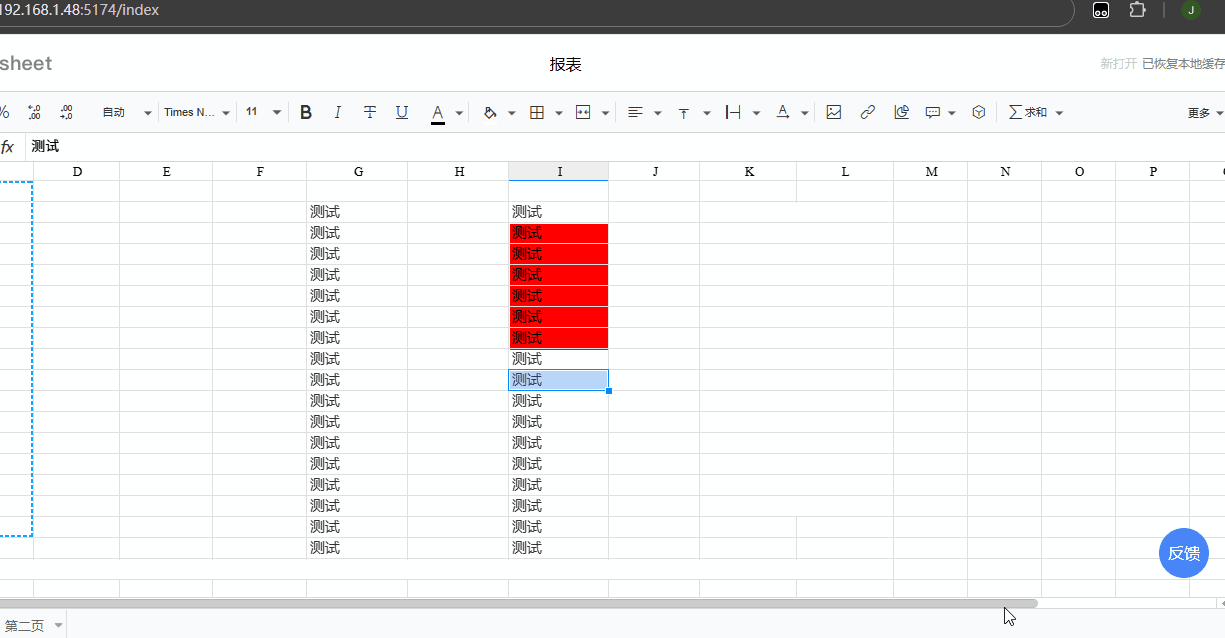
Task: Expand the text color picker arrow
Action: pos(459,113)
